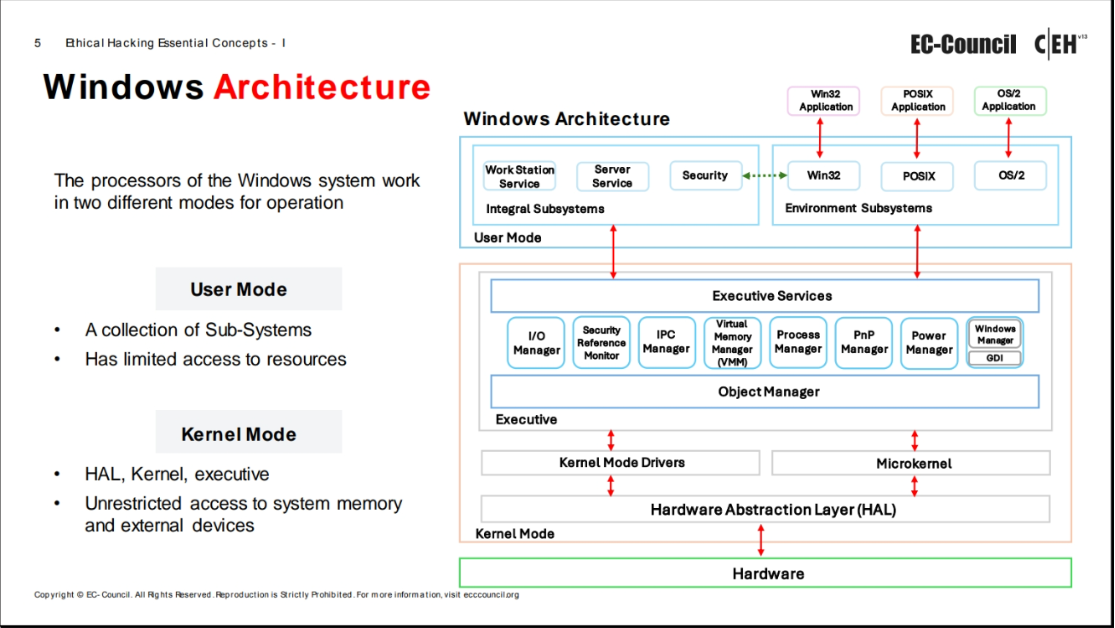Select the Object Manager bar

coord(764,392)
